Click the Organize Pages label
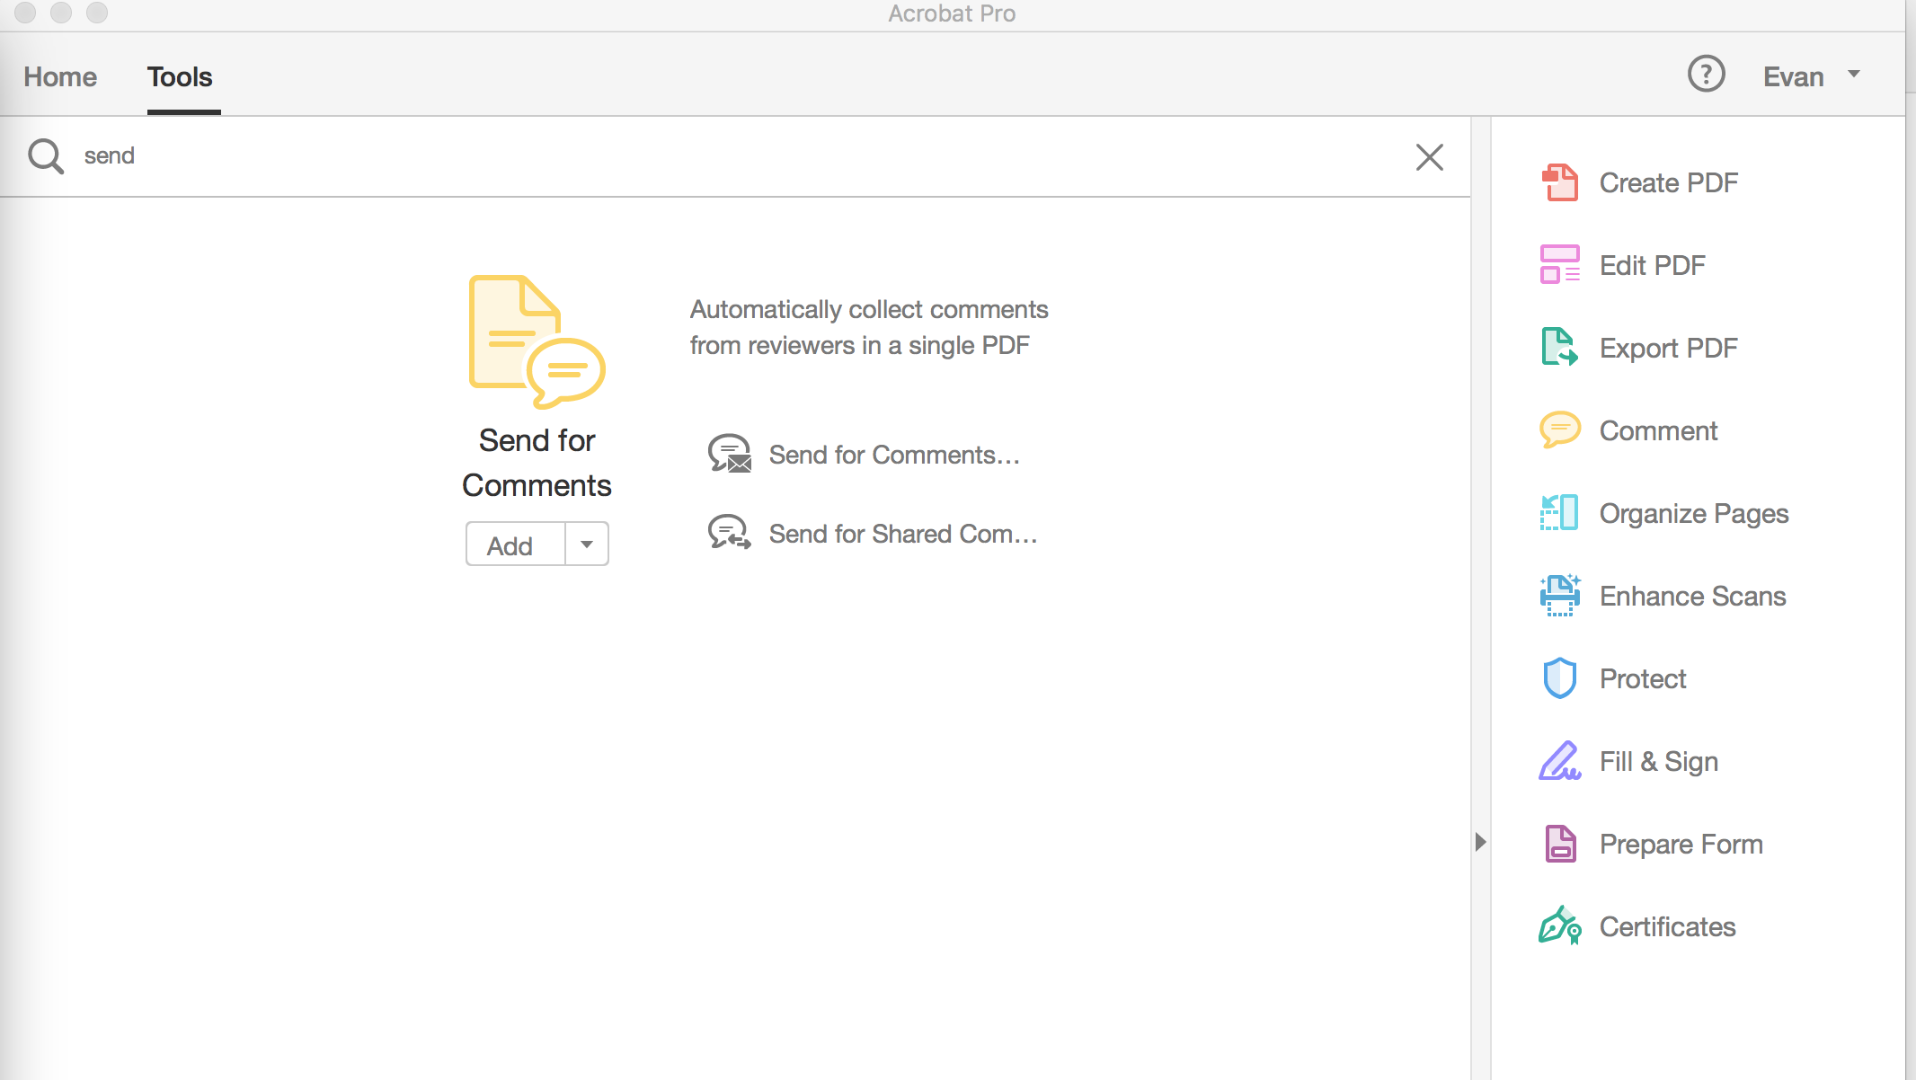Image resolution: width=1916 pixels, height=1080 pixels. pyautogui.click(x=1693, y=514)
